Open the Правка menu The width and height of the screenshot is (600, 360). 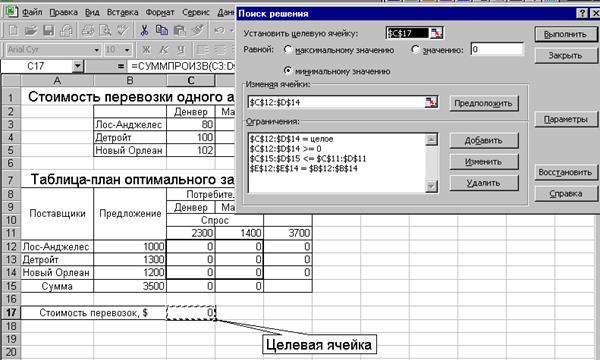coord(64,12)
